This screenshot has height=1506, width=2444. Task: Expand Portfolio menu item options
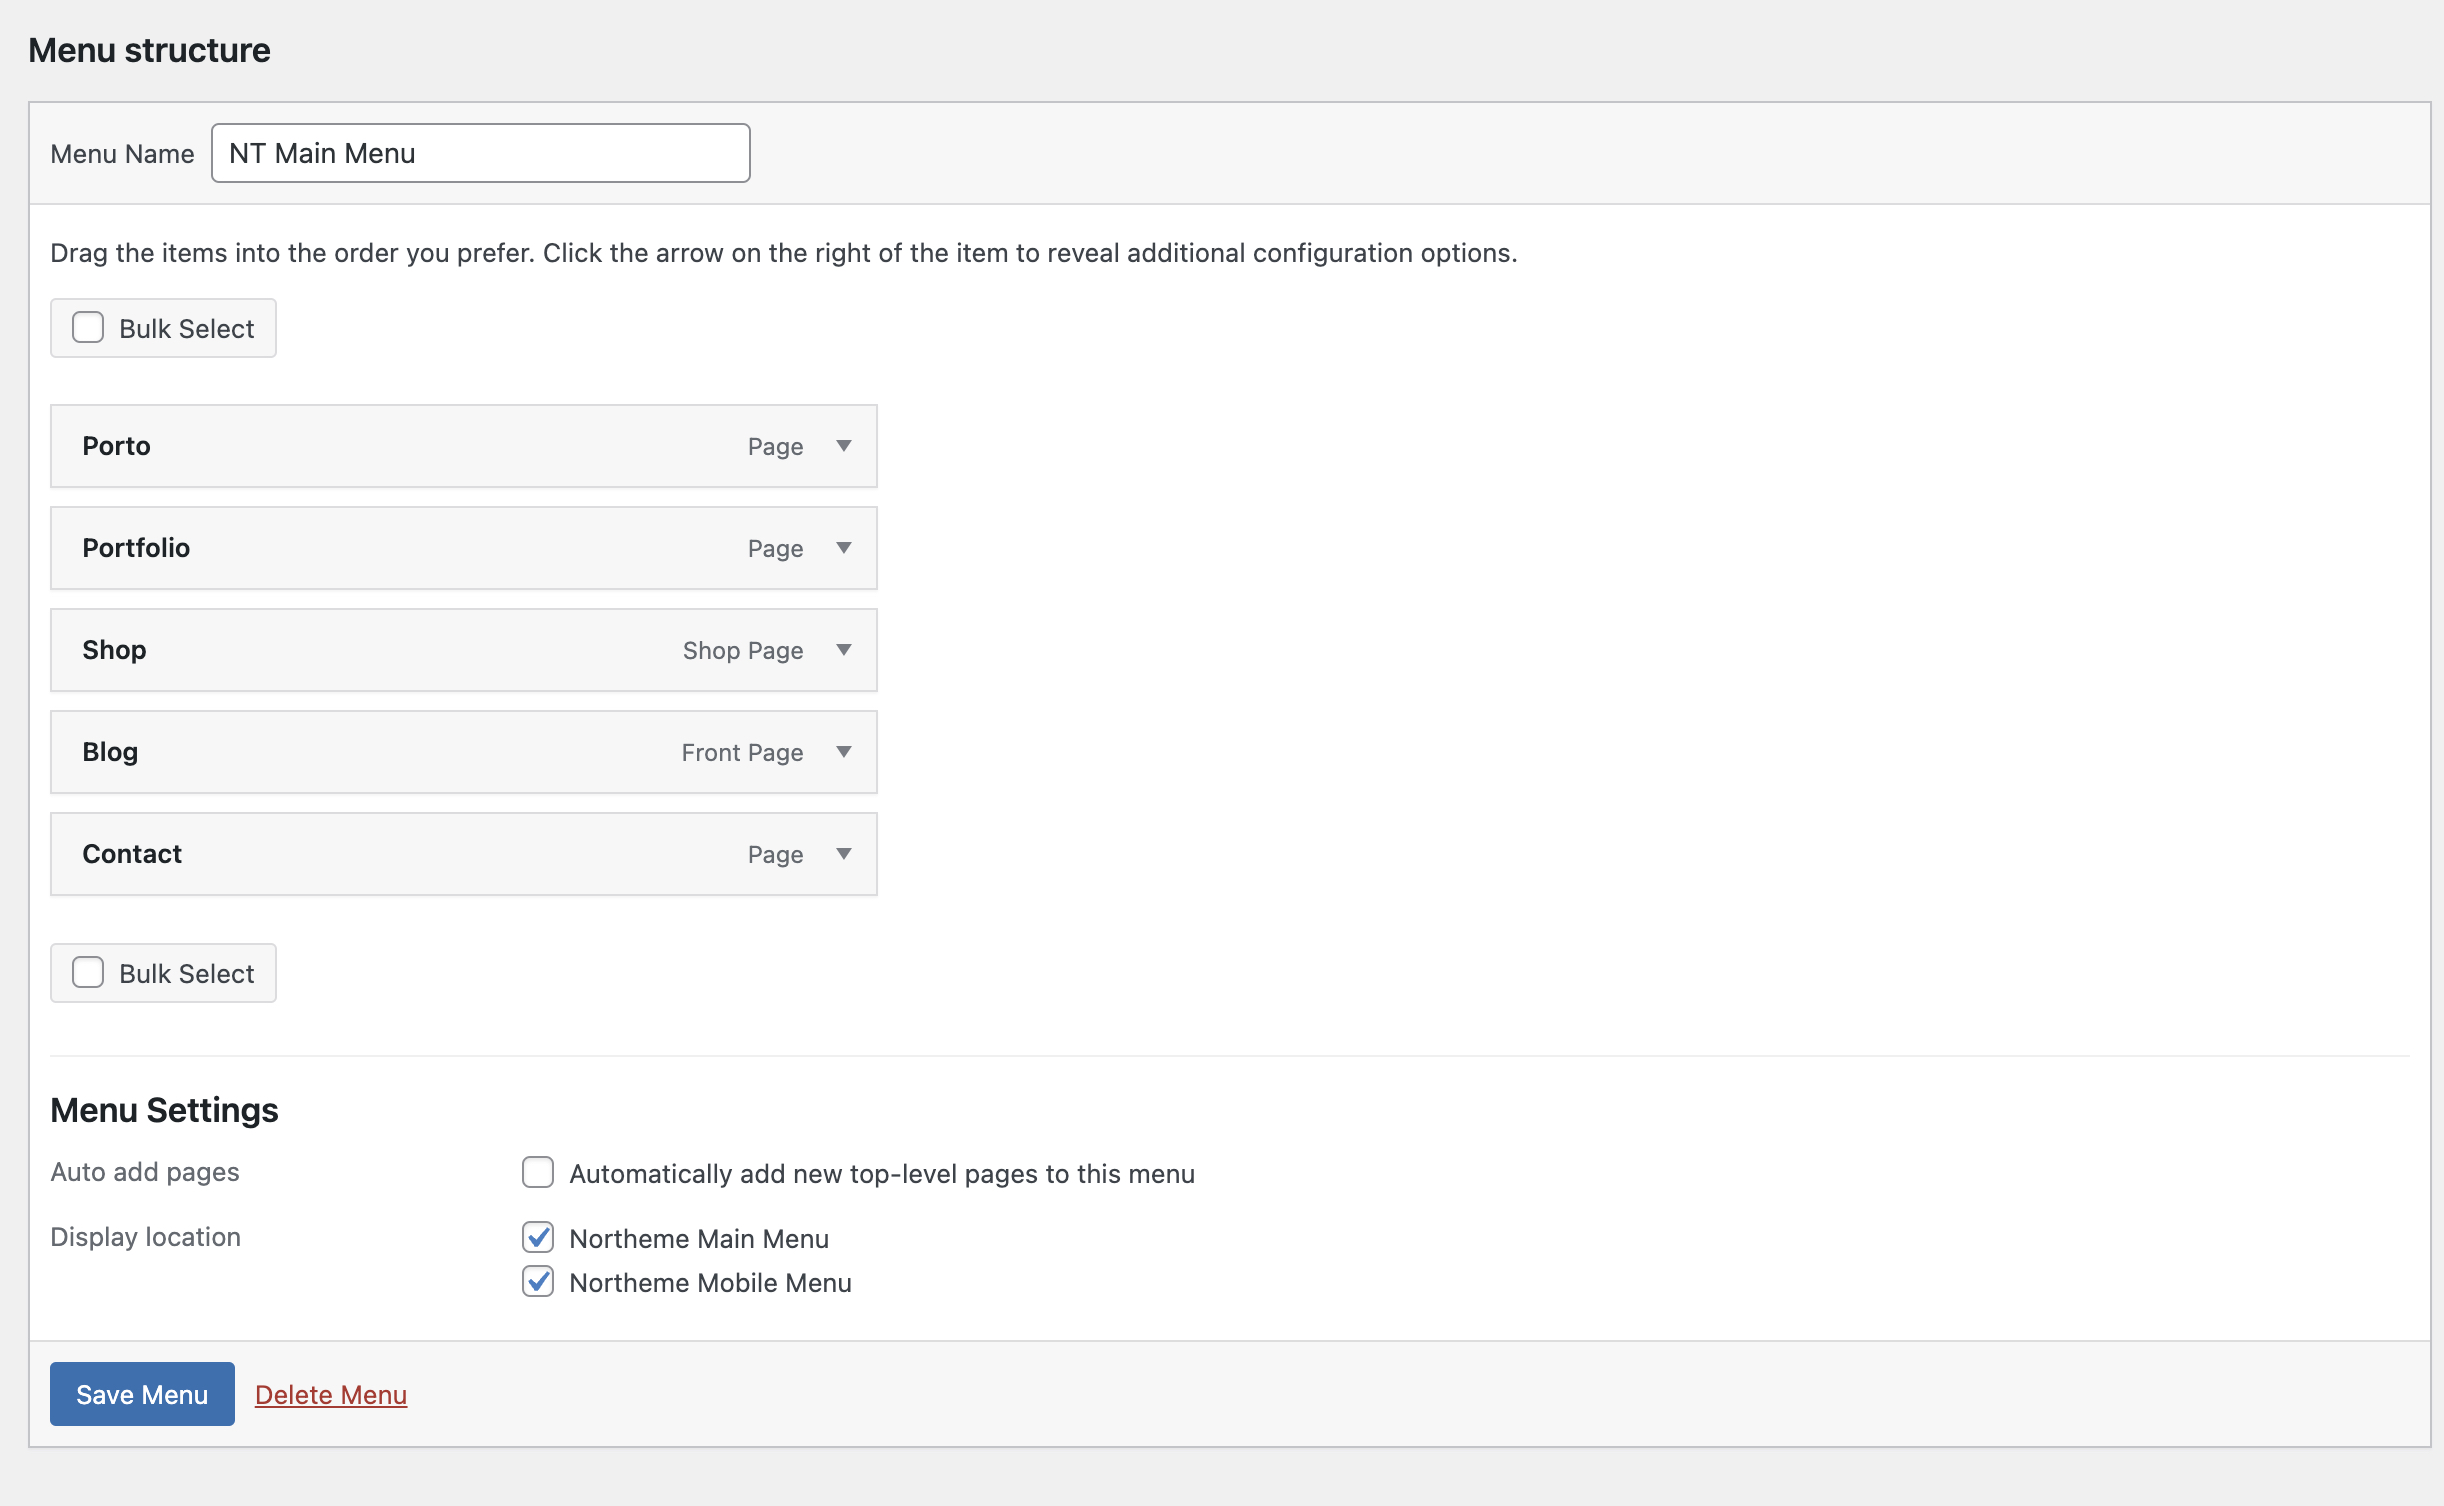click(843, 548)
